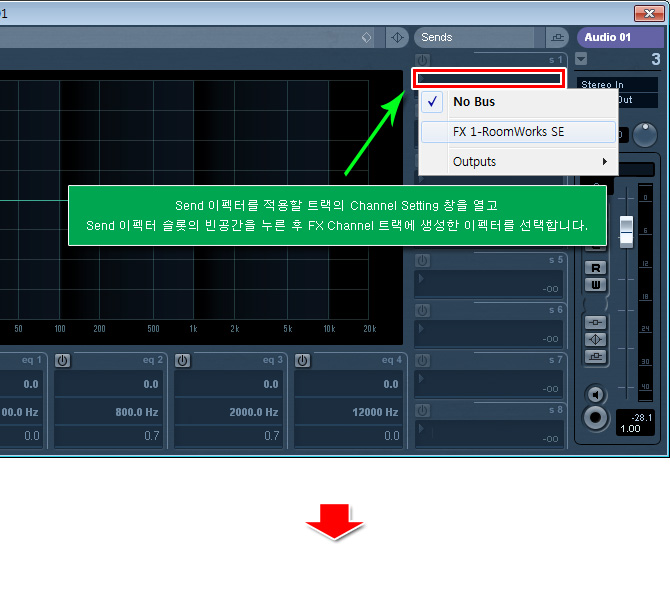Activate send slot s 1 power button

coord(423,60)
